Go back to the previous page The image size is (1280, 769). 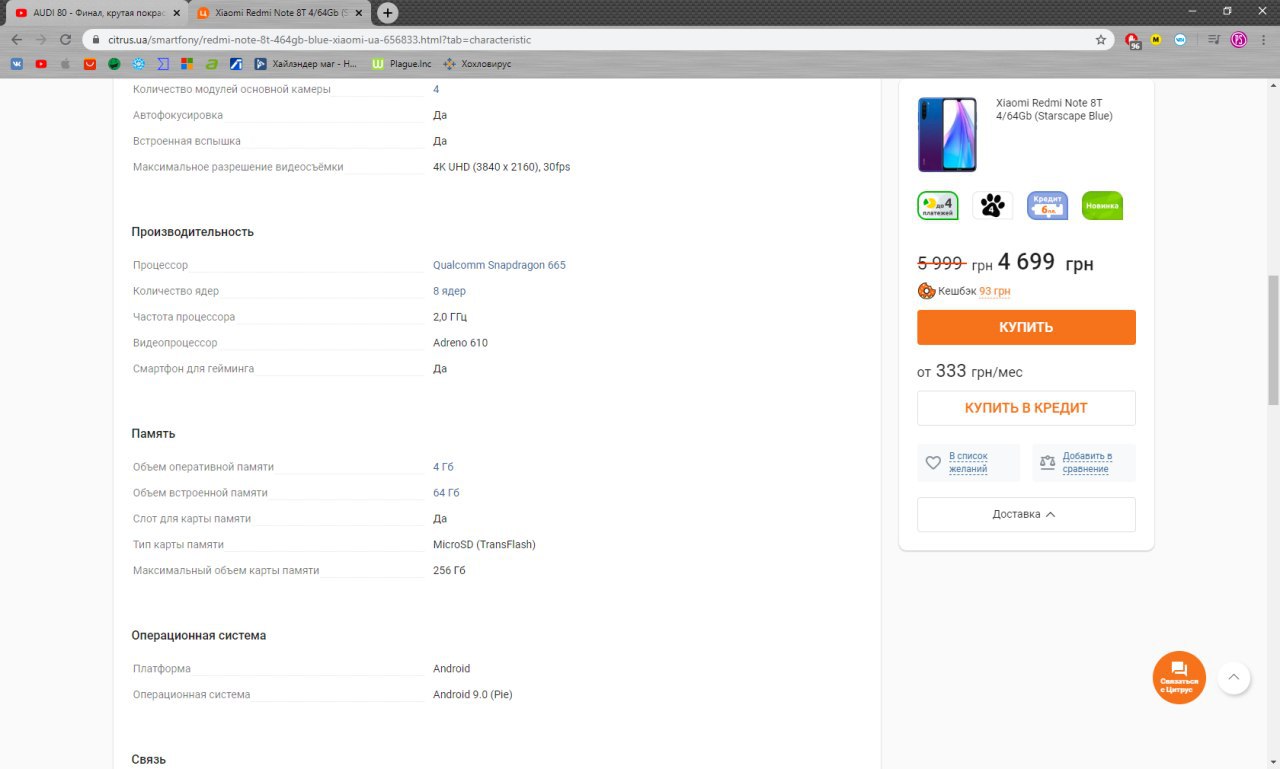point(16,39)
